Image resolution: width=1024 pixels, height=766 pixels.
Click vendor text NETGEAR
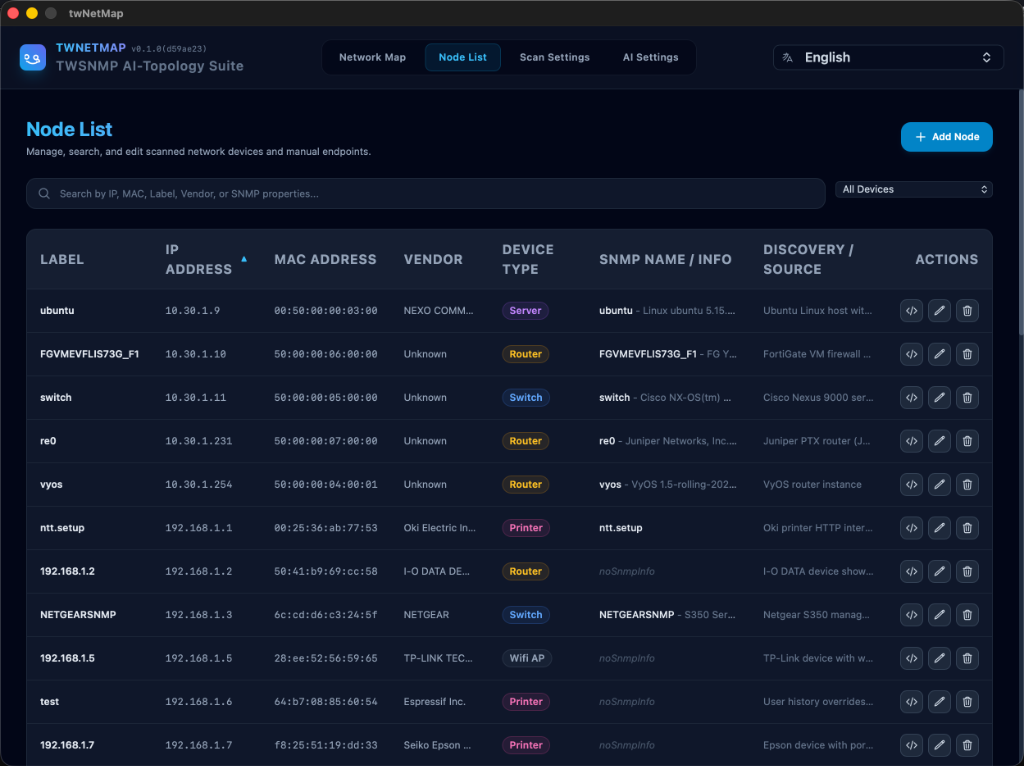[426, 615]
